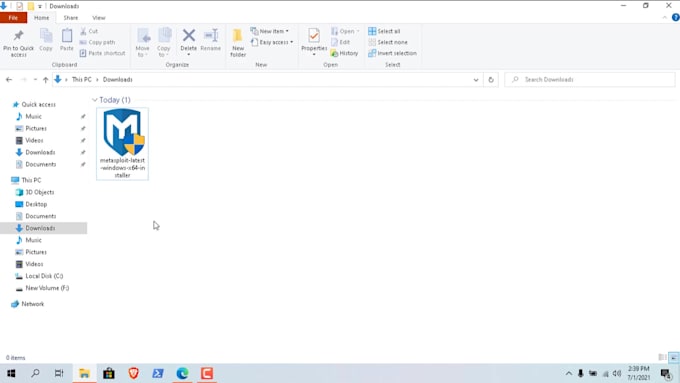Click the Cut scissors command
Viewport: 680px width, 383px height.
click(x=89, y=31)
